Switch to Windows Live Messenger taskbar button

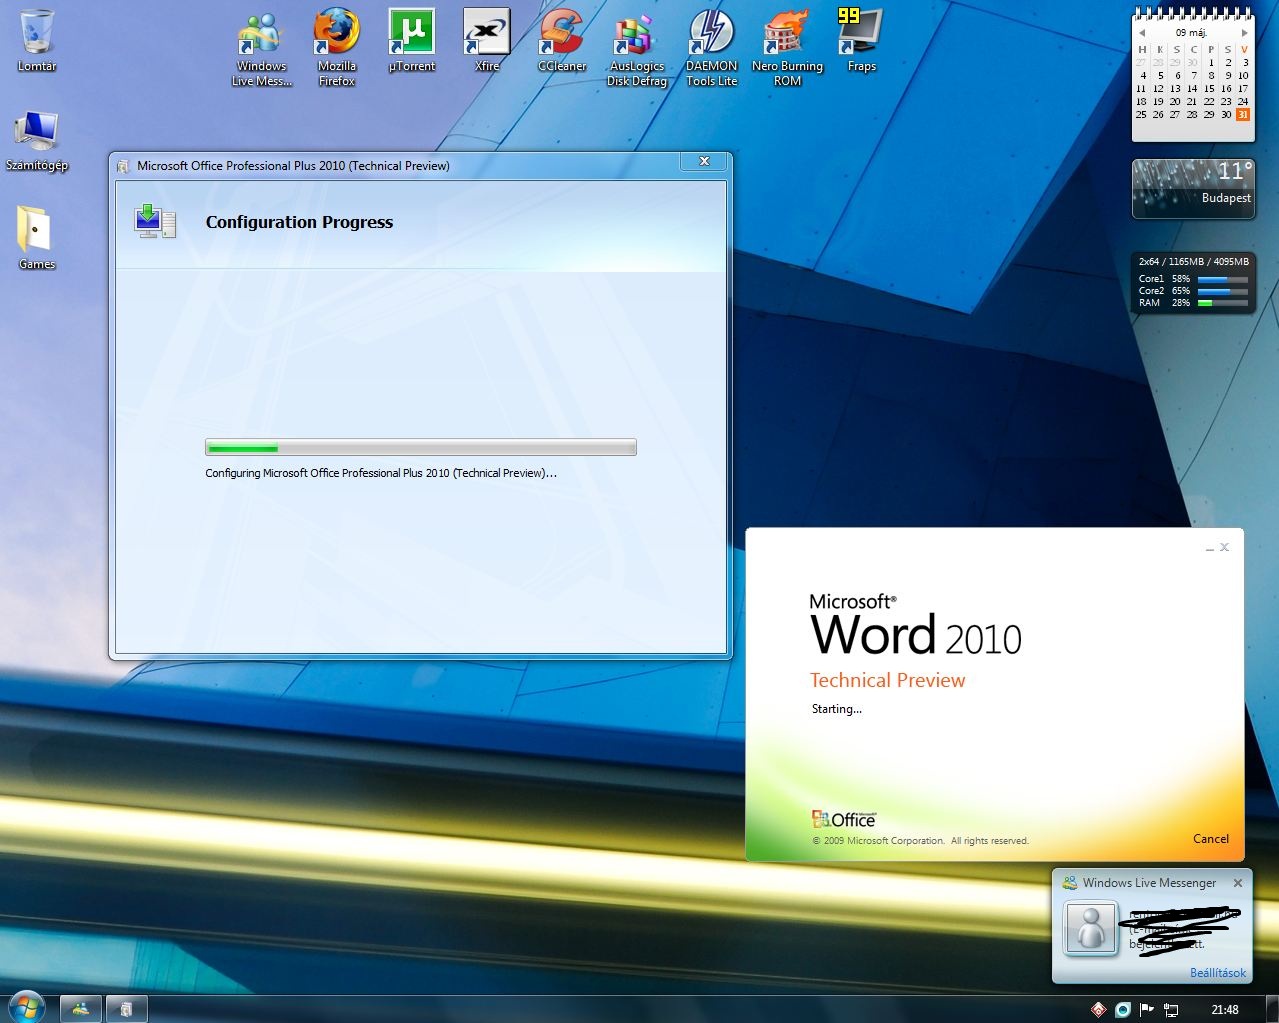80,1009
